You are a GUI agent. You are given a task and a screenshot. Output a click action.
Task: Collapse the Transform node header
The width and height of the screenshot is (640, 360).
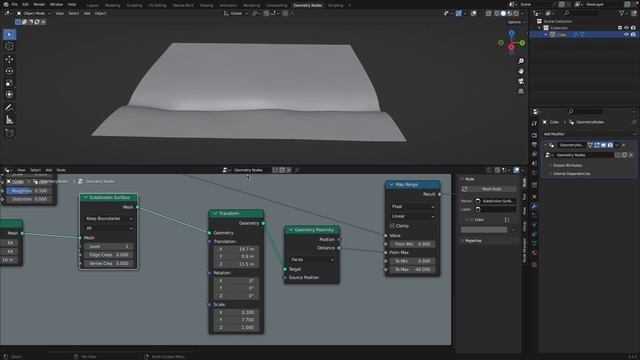click(x=216, y=213)
